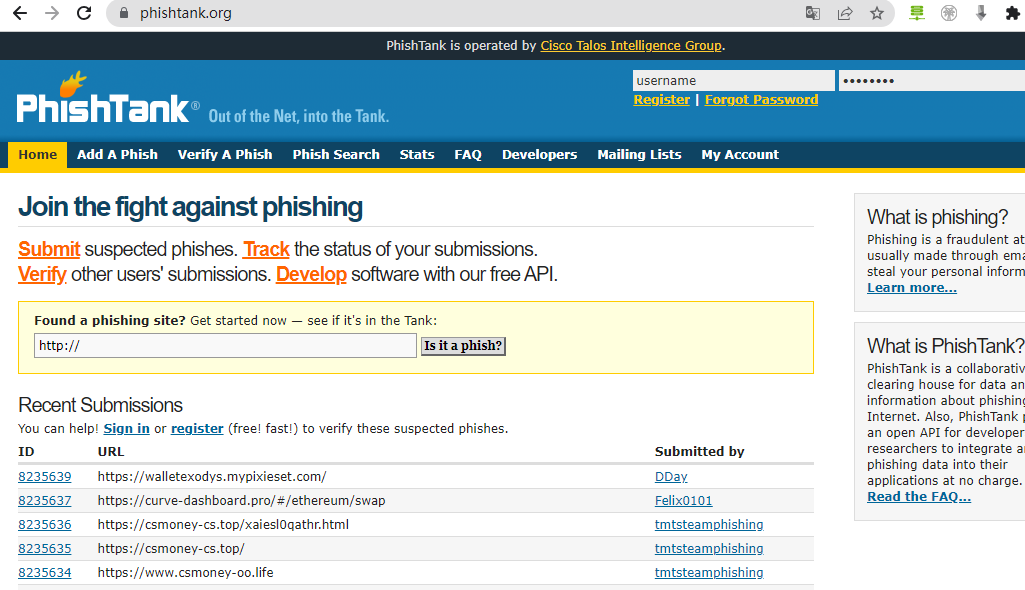Select URL text csmoney-cs.top/xaiesl0qathr.html
Image resolution: width=1025 pixels, height=590 pixels.
point(223,525)
